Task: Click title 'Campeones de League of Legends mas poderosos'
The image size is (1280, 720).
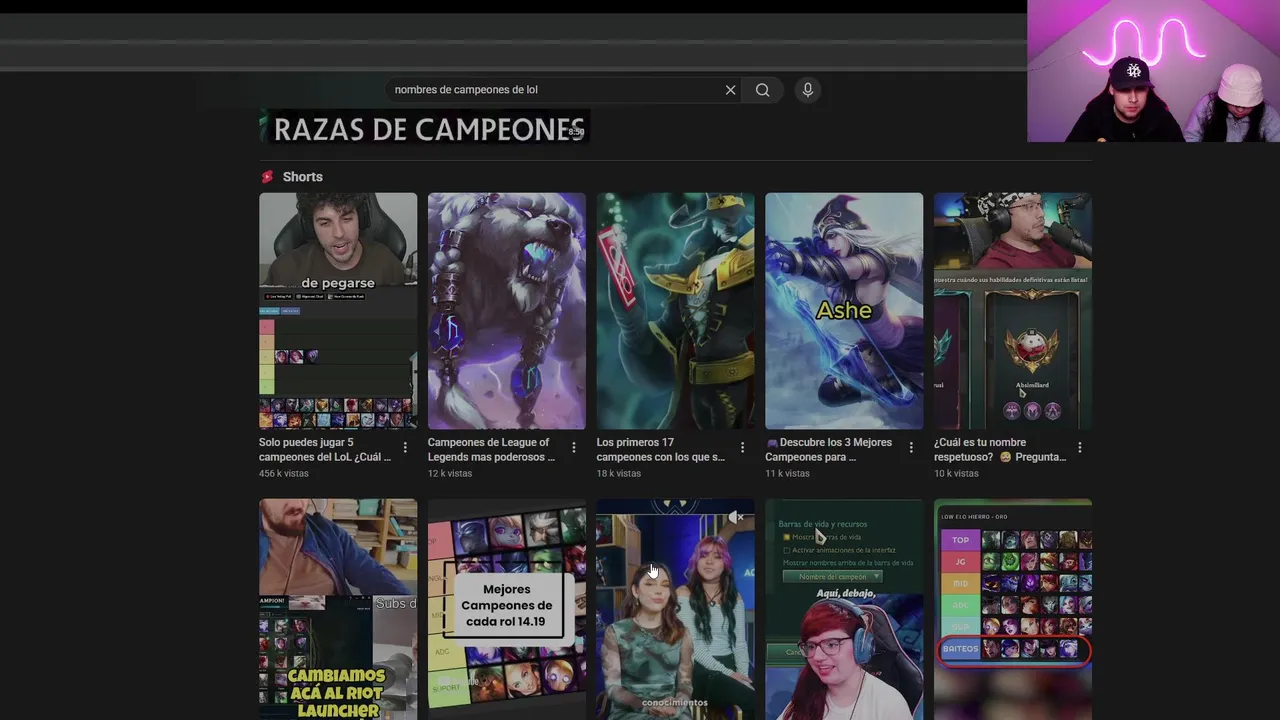Action: click(491, 449)
